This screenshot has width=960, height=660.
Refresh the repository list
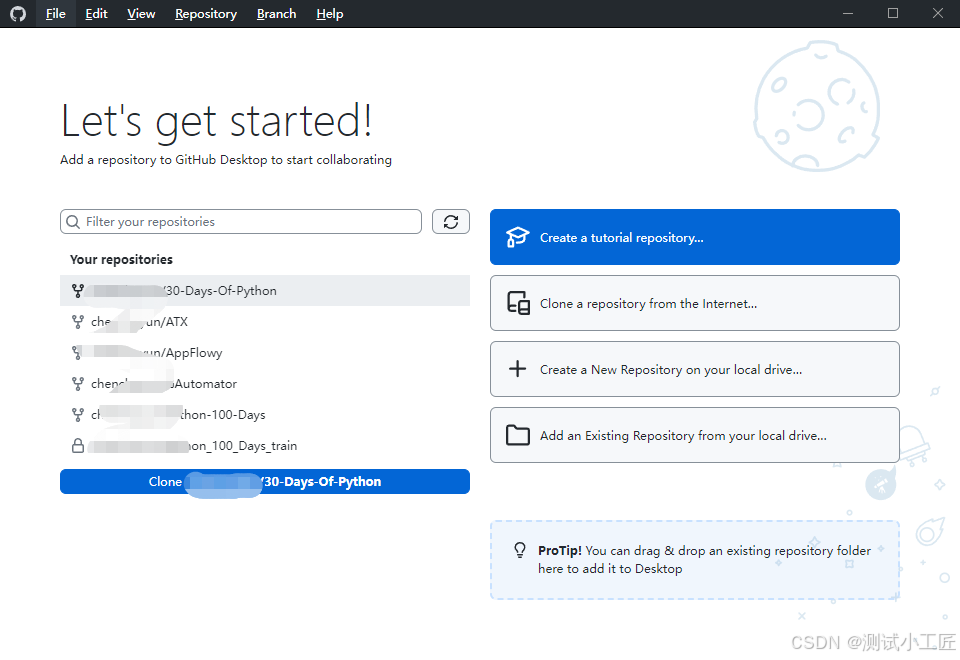pos(451,222)
